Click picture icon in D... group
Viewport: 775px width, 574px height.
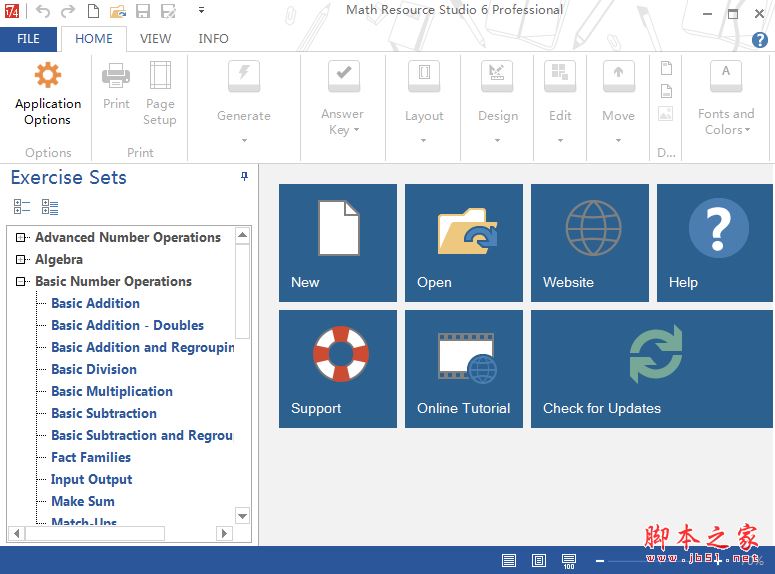pyautogui.click(x=666, y=114)
